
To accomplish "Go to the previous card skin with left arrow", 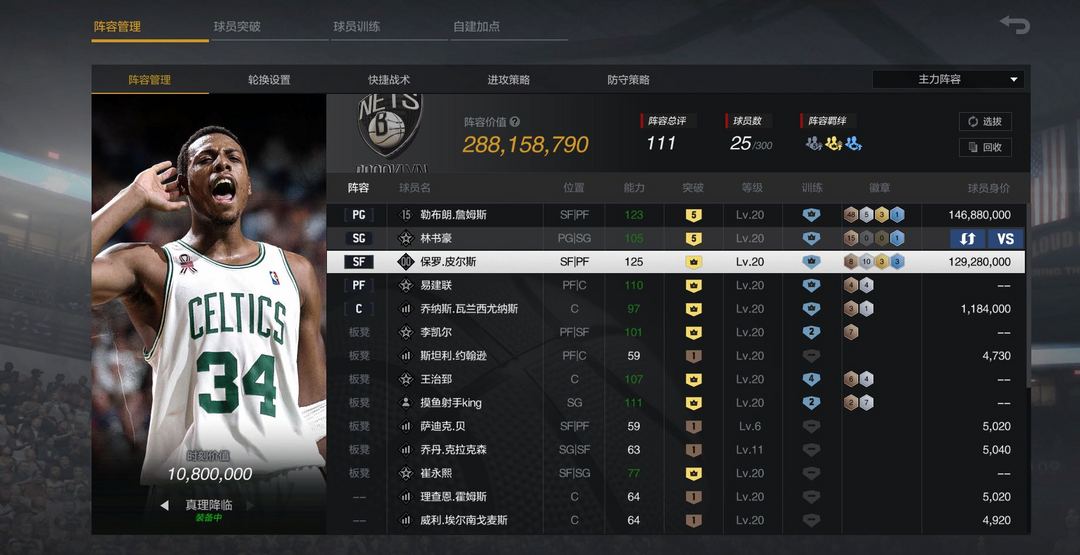I will (x=164, y=505).
